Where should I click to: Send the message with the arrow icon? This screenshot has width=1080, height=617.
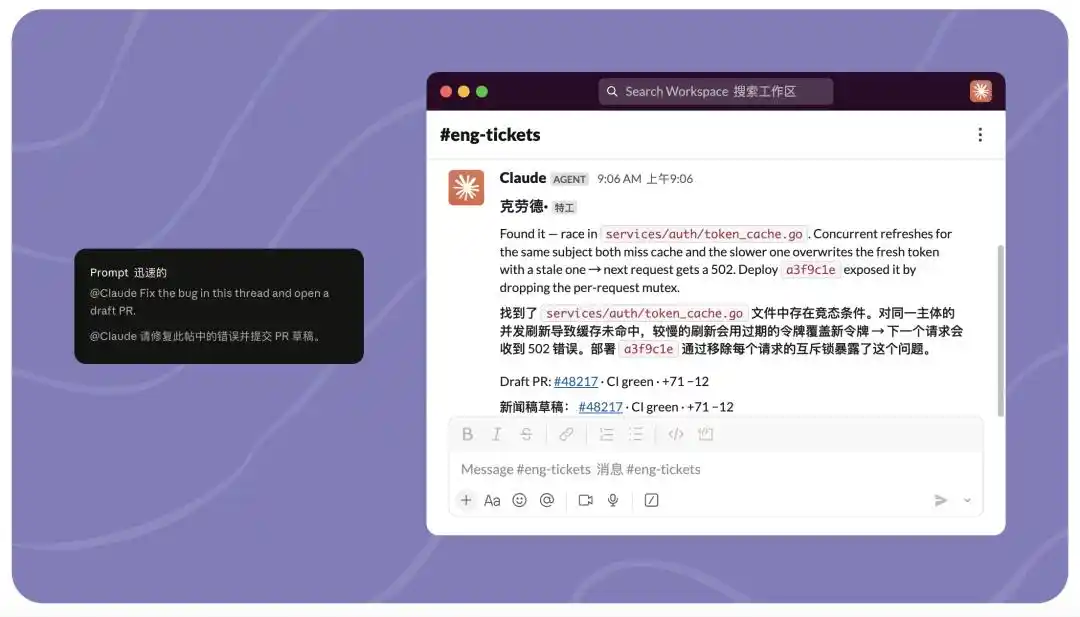[940, 500]
